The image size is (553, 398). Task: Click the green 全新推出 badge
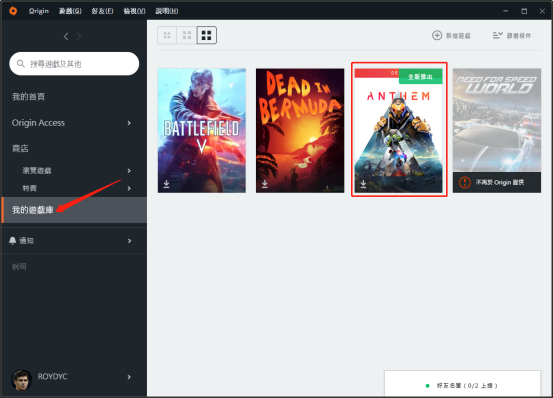coord(420,76)
